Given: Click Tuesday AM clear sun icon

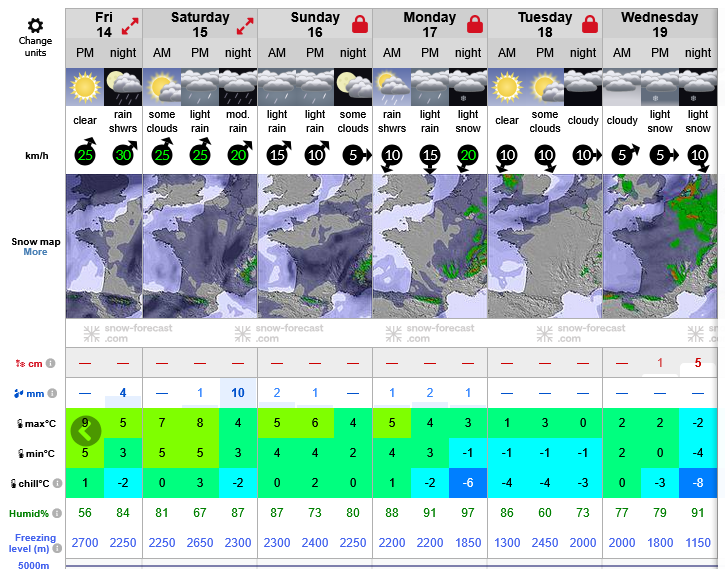Looking at the screenshot, I should pyautogui.click(x=507, y=87).
